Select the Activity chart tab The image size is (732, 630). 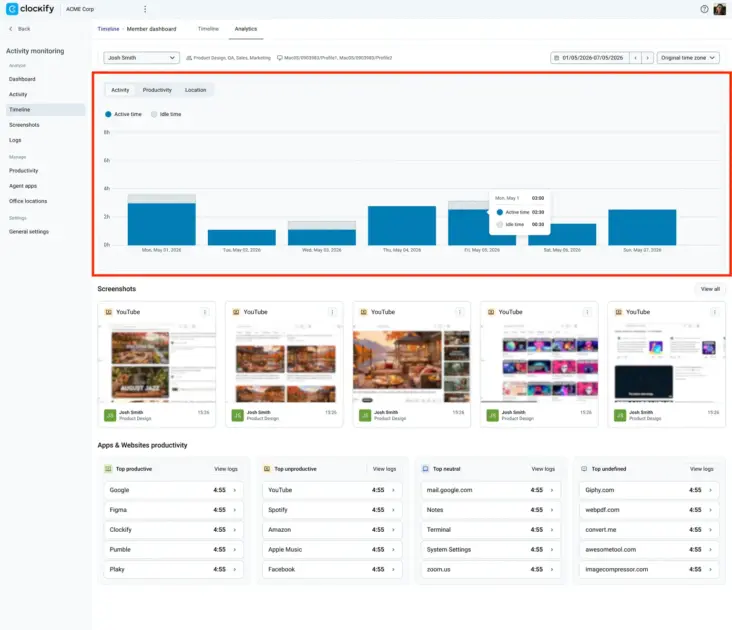120,90
